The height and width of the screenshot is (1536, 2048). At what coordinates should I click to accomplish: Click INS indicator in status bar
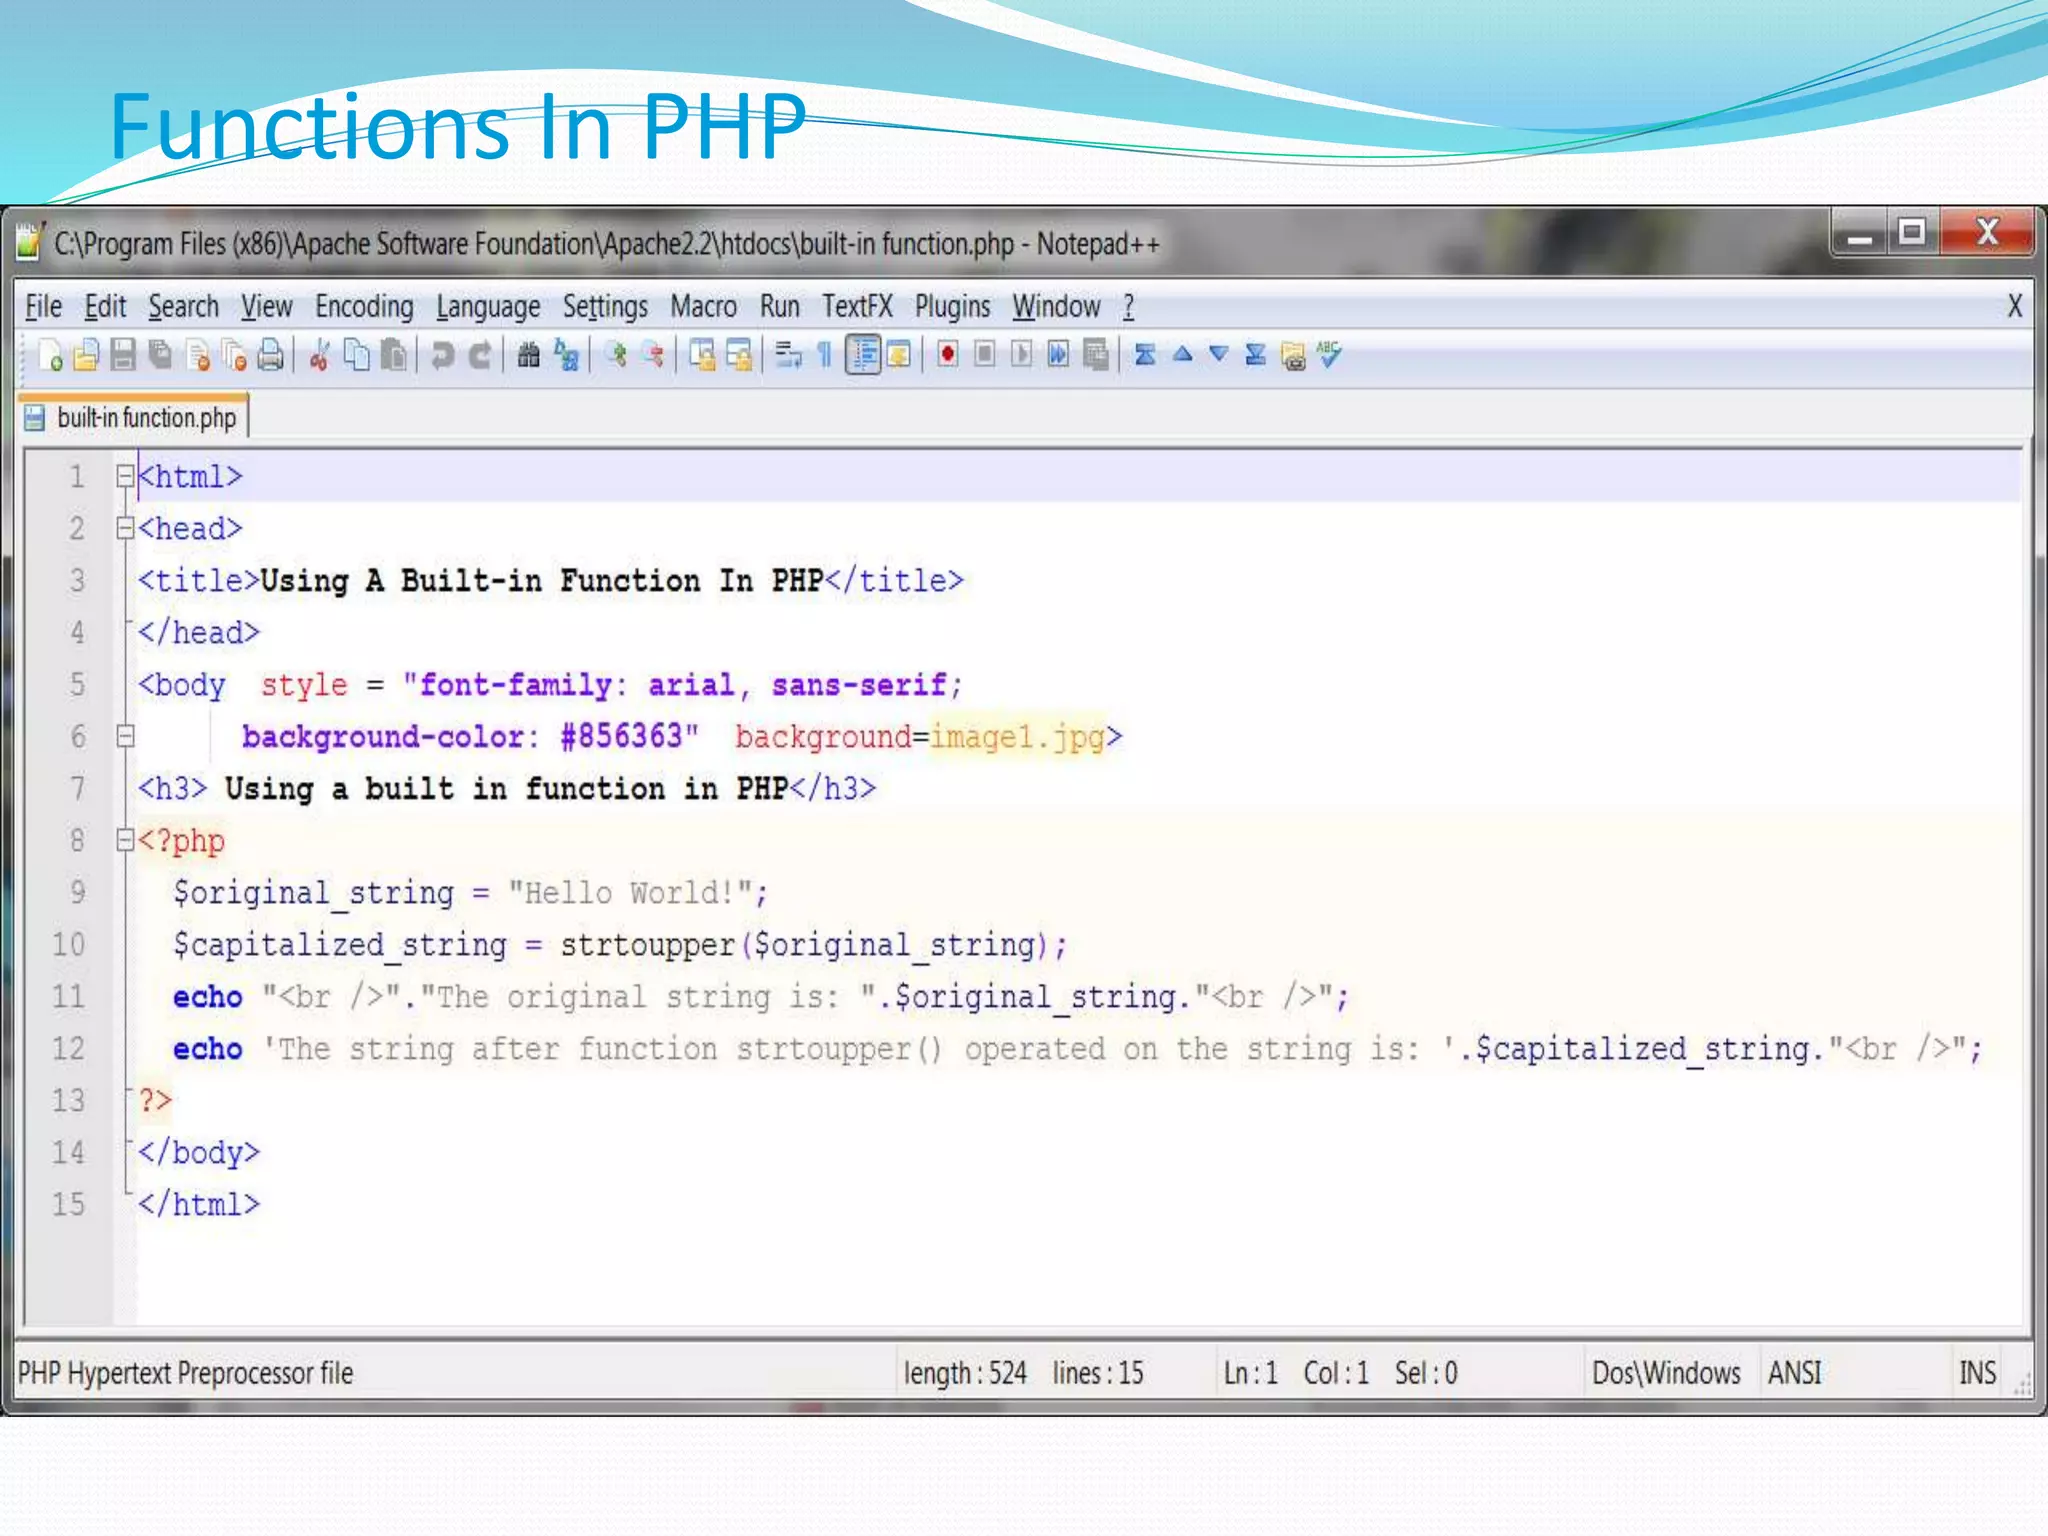(x=1977, y=1373)
